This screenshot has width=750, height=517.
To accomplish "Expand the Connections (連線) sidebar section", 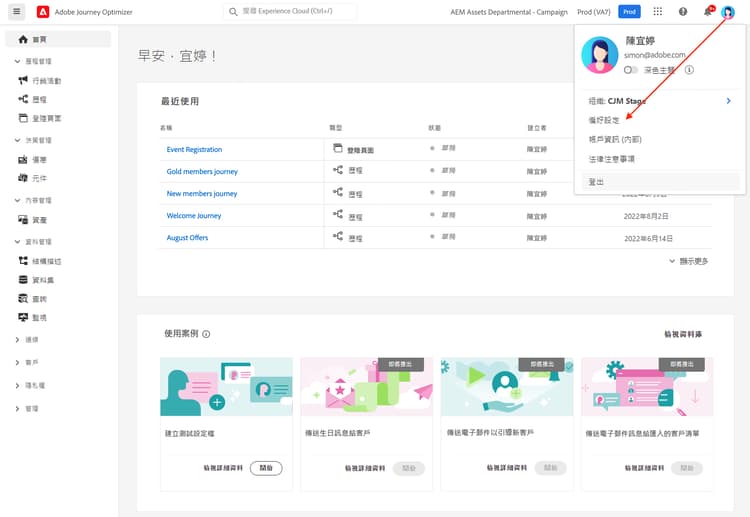I will tap(17, 340).
